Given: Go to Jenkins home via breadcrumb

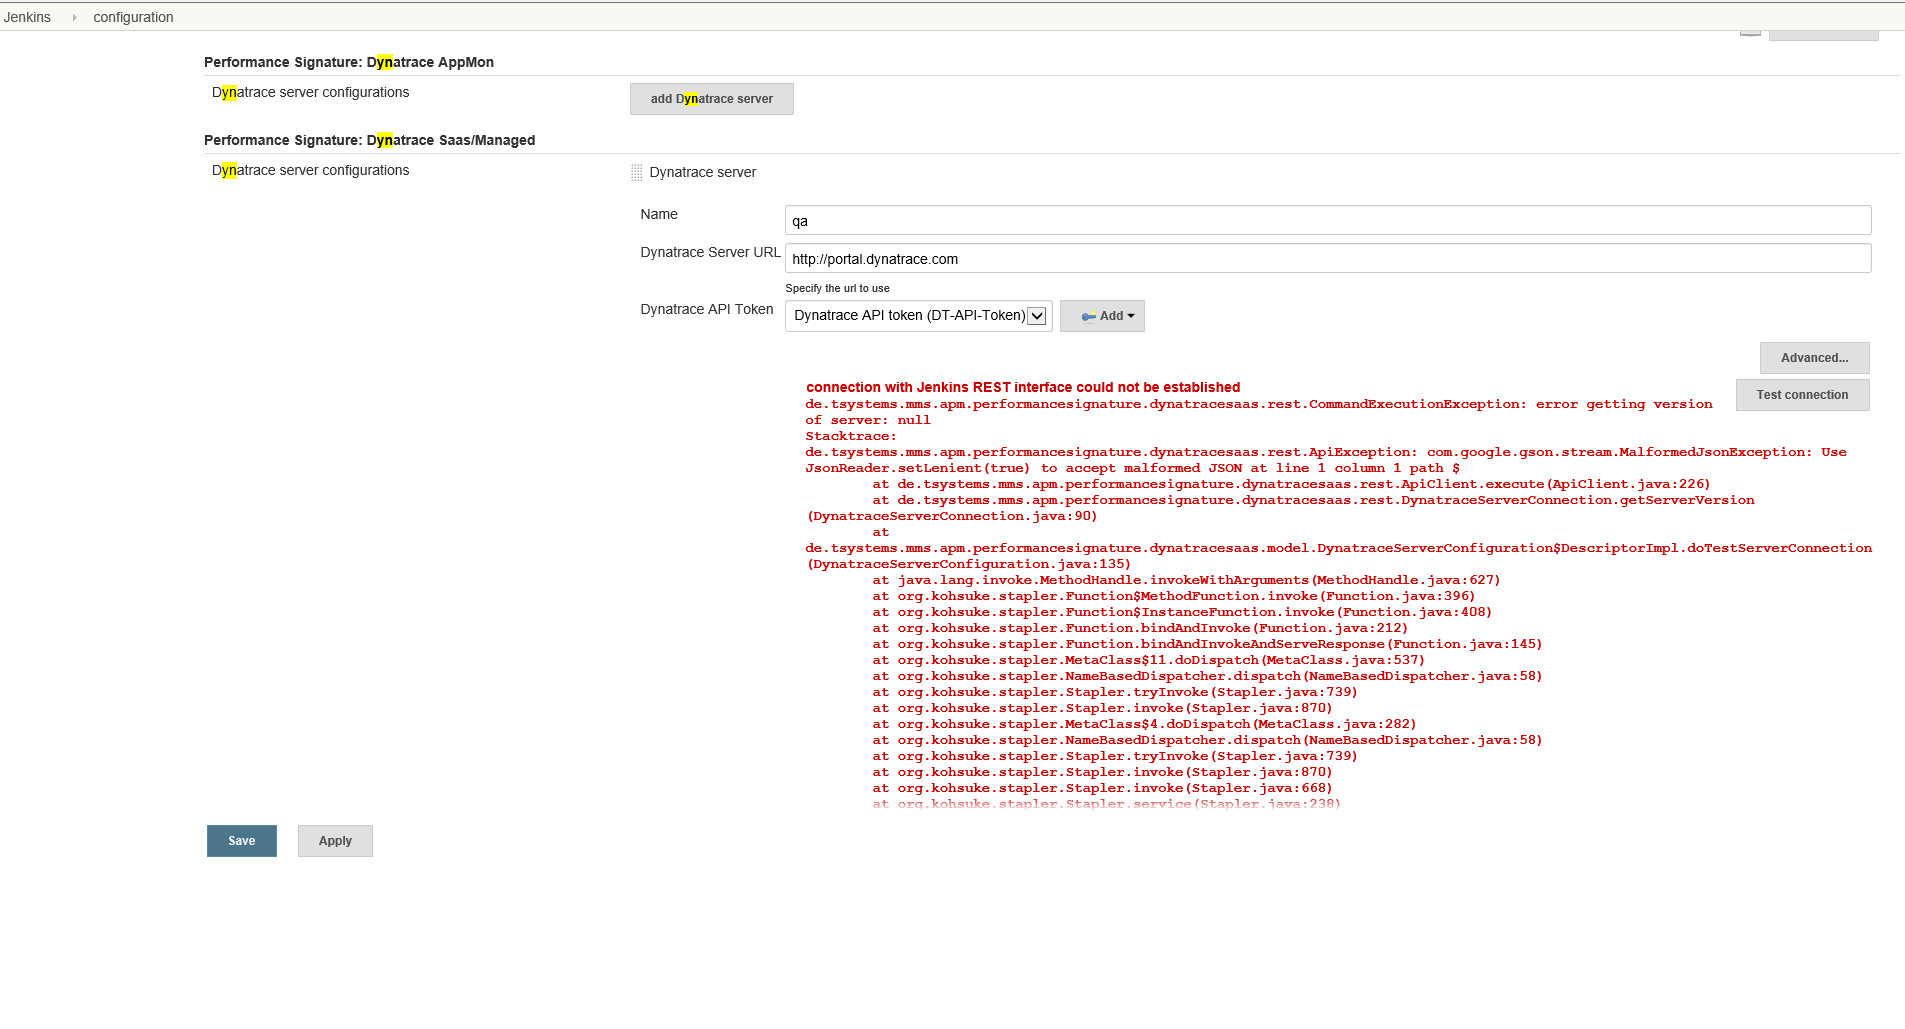Looking at the screenshot, I should click(27, 17).
